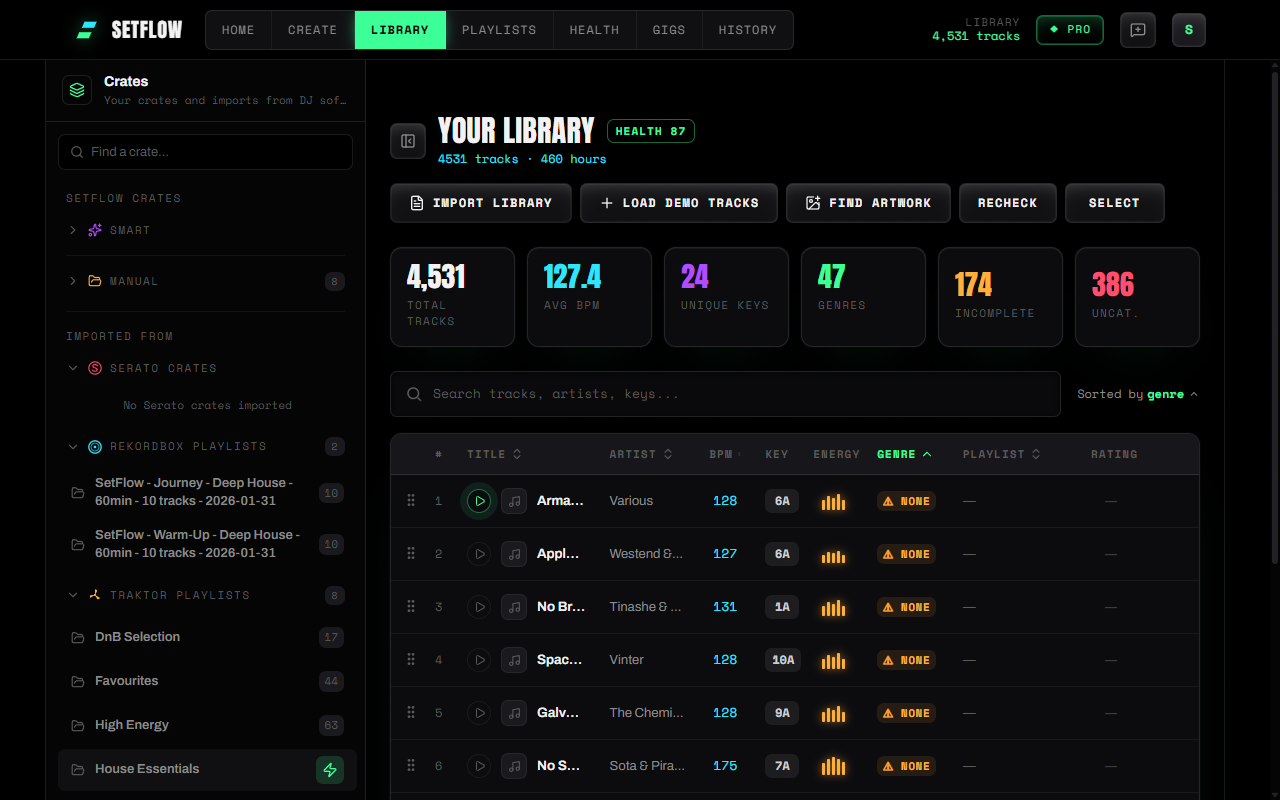Reverse the Genre column sort
Image resolution: width=1280 pixels, height=800 pixels.
coord(904,454)
